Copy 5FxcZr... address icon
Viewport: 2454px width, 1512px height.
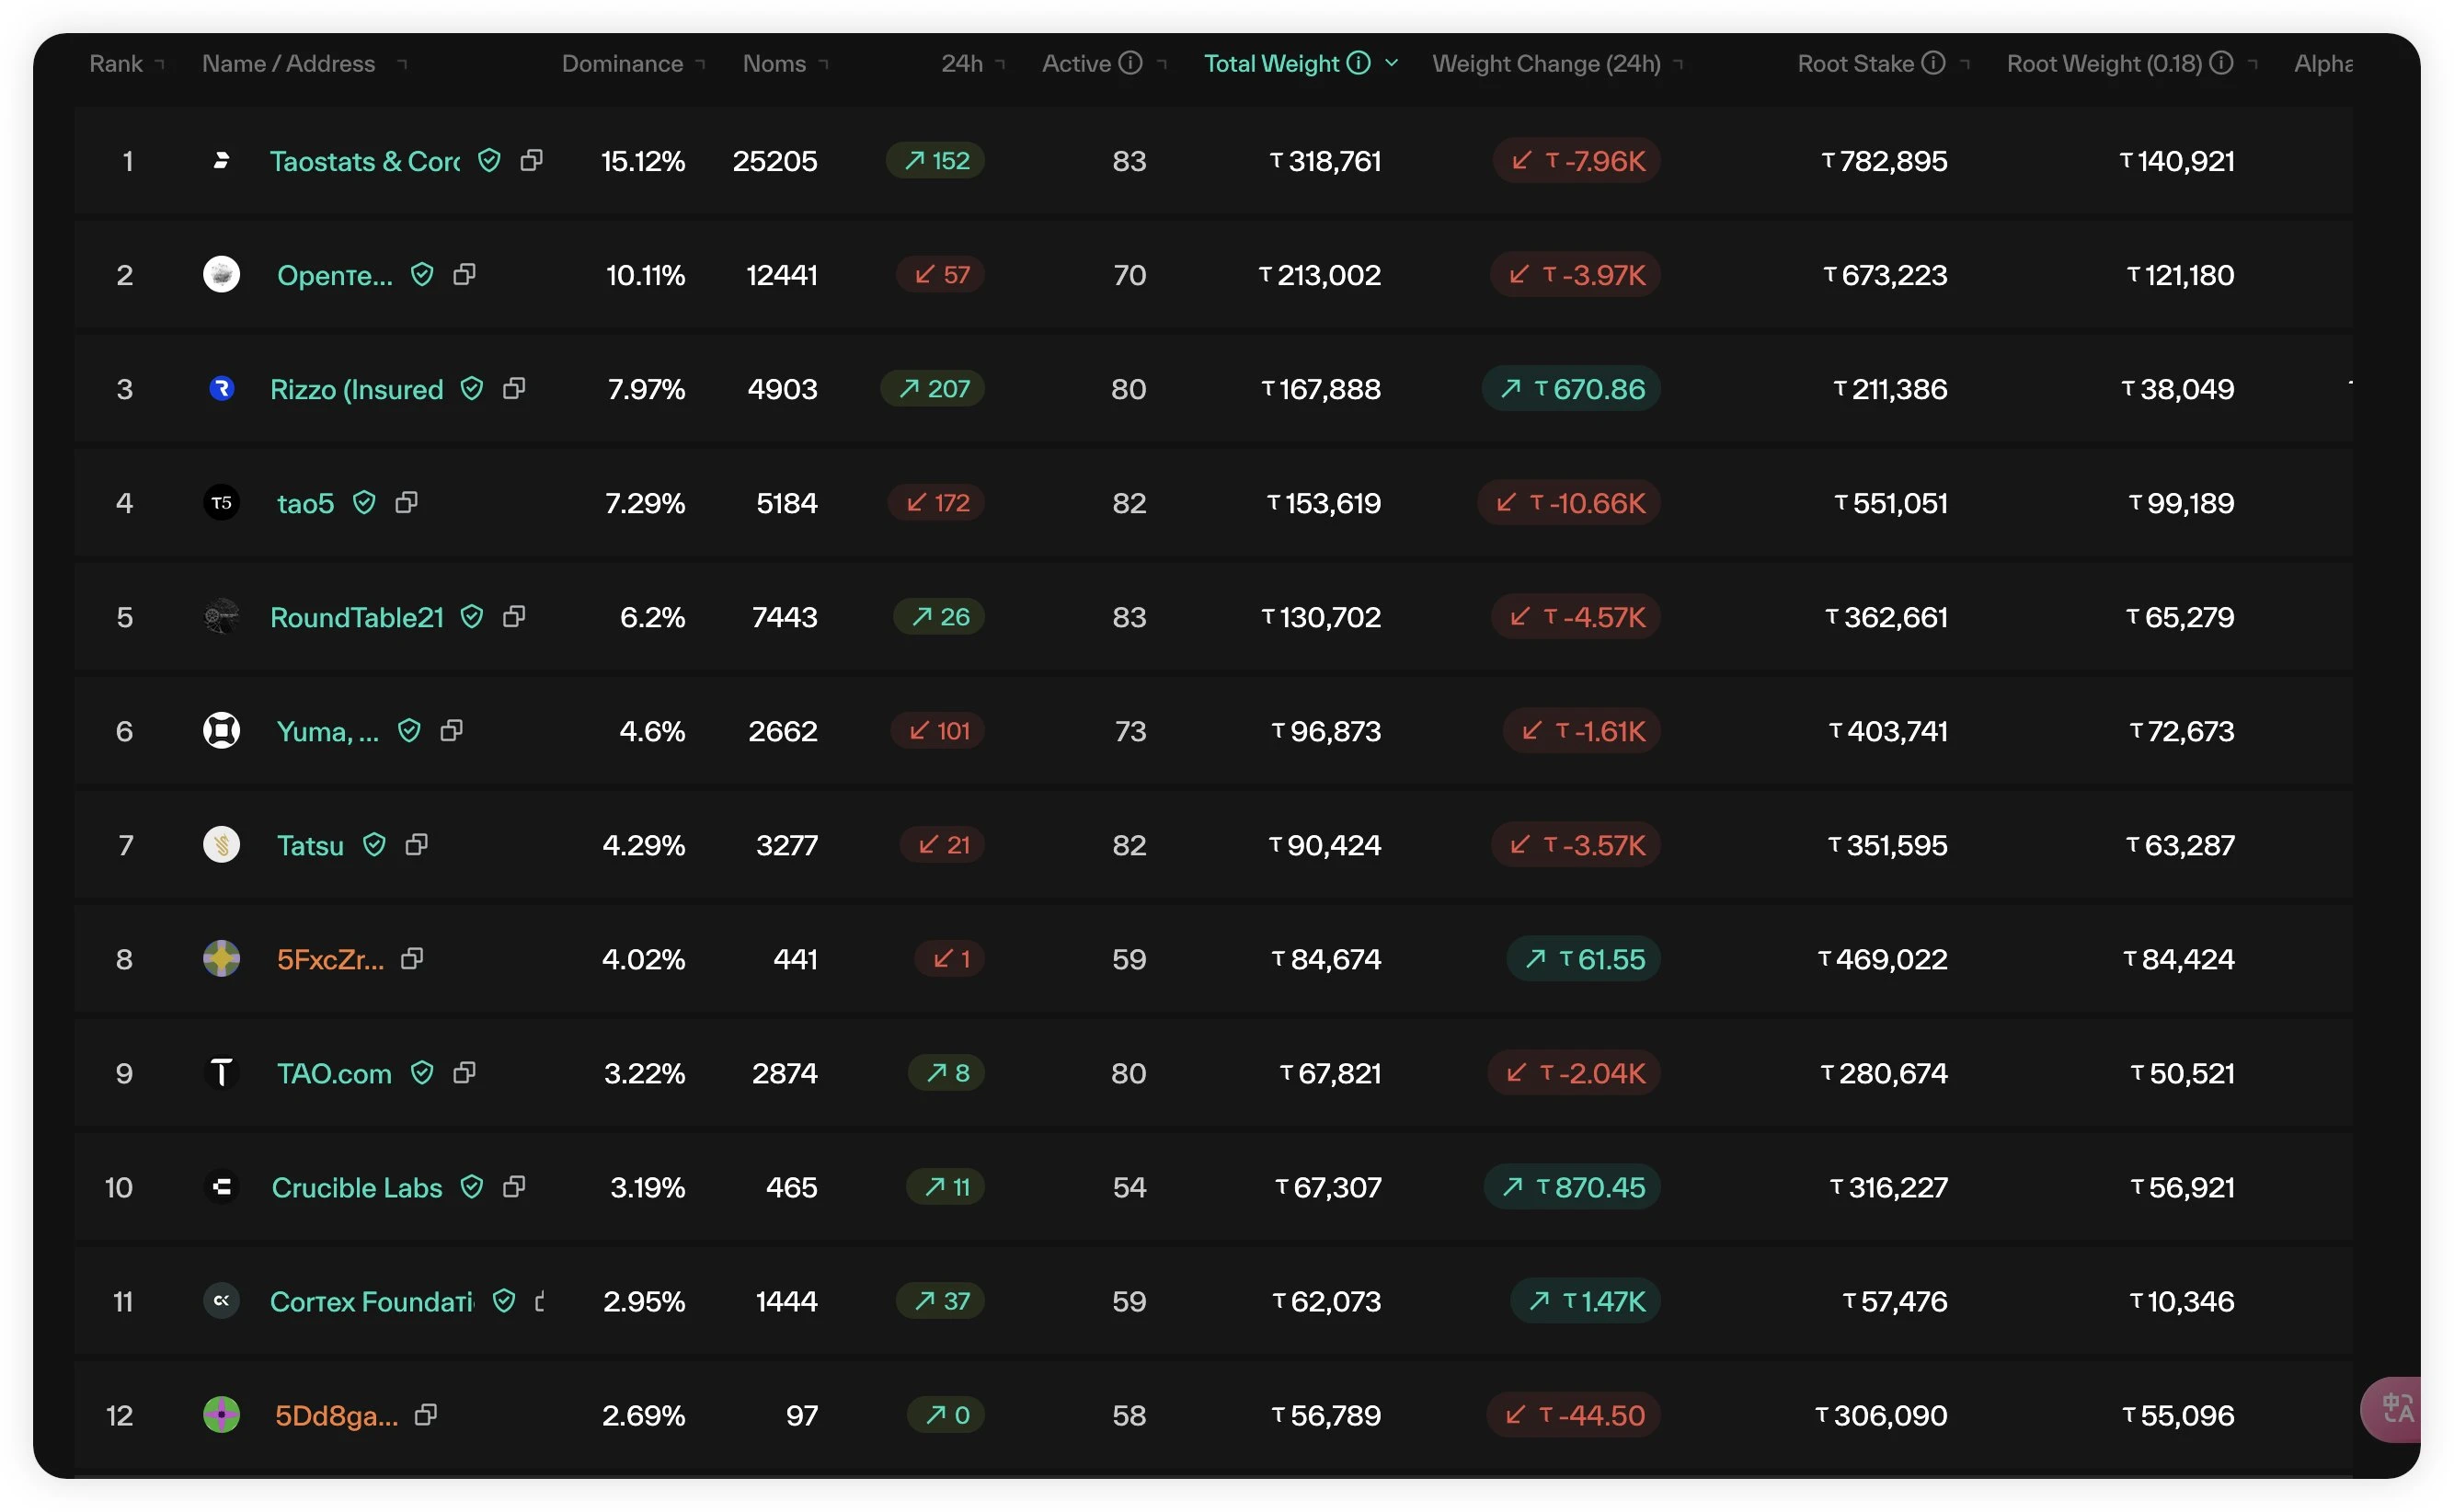coord(412,959)
